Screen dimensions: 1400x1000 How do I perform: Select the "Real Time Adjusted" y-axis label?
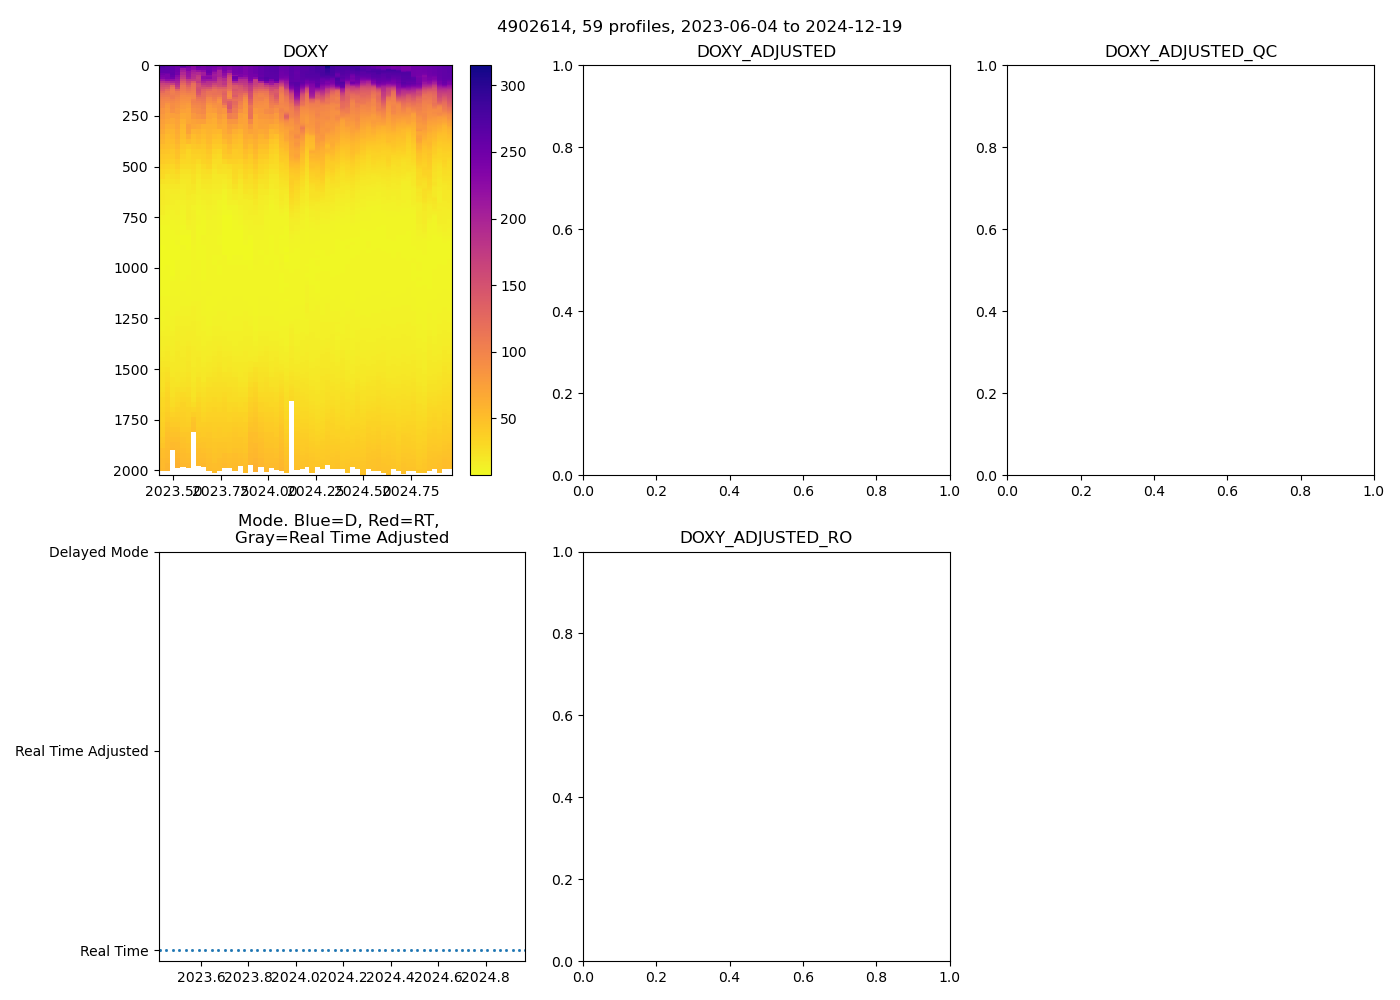[x=81, y=752]
